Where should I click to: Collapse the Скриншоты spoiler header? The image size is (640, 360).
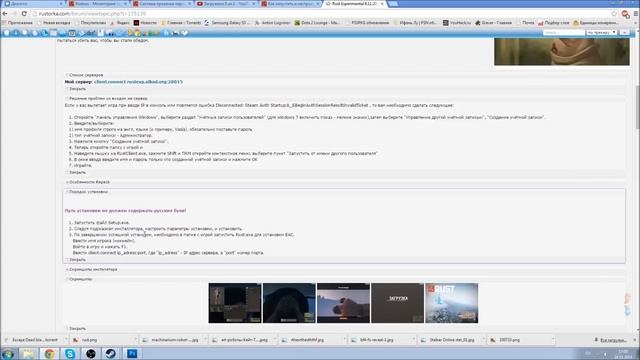point(79,279)
